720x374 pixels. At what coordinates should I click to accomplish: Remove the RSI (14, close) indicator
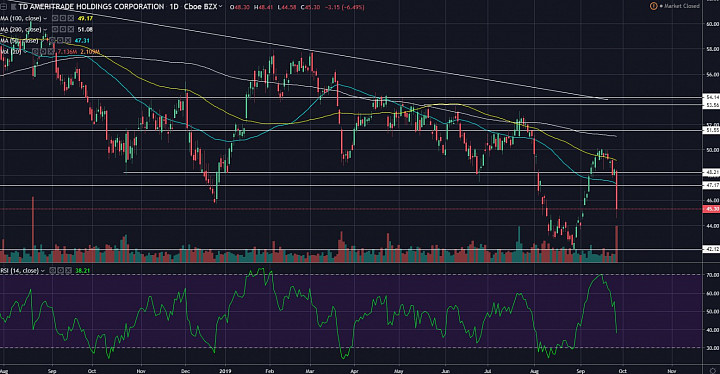[x=68, y=271]
